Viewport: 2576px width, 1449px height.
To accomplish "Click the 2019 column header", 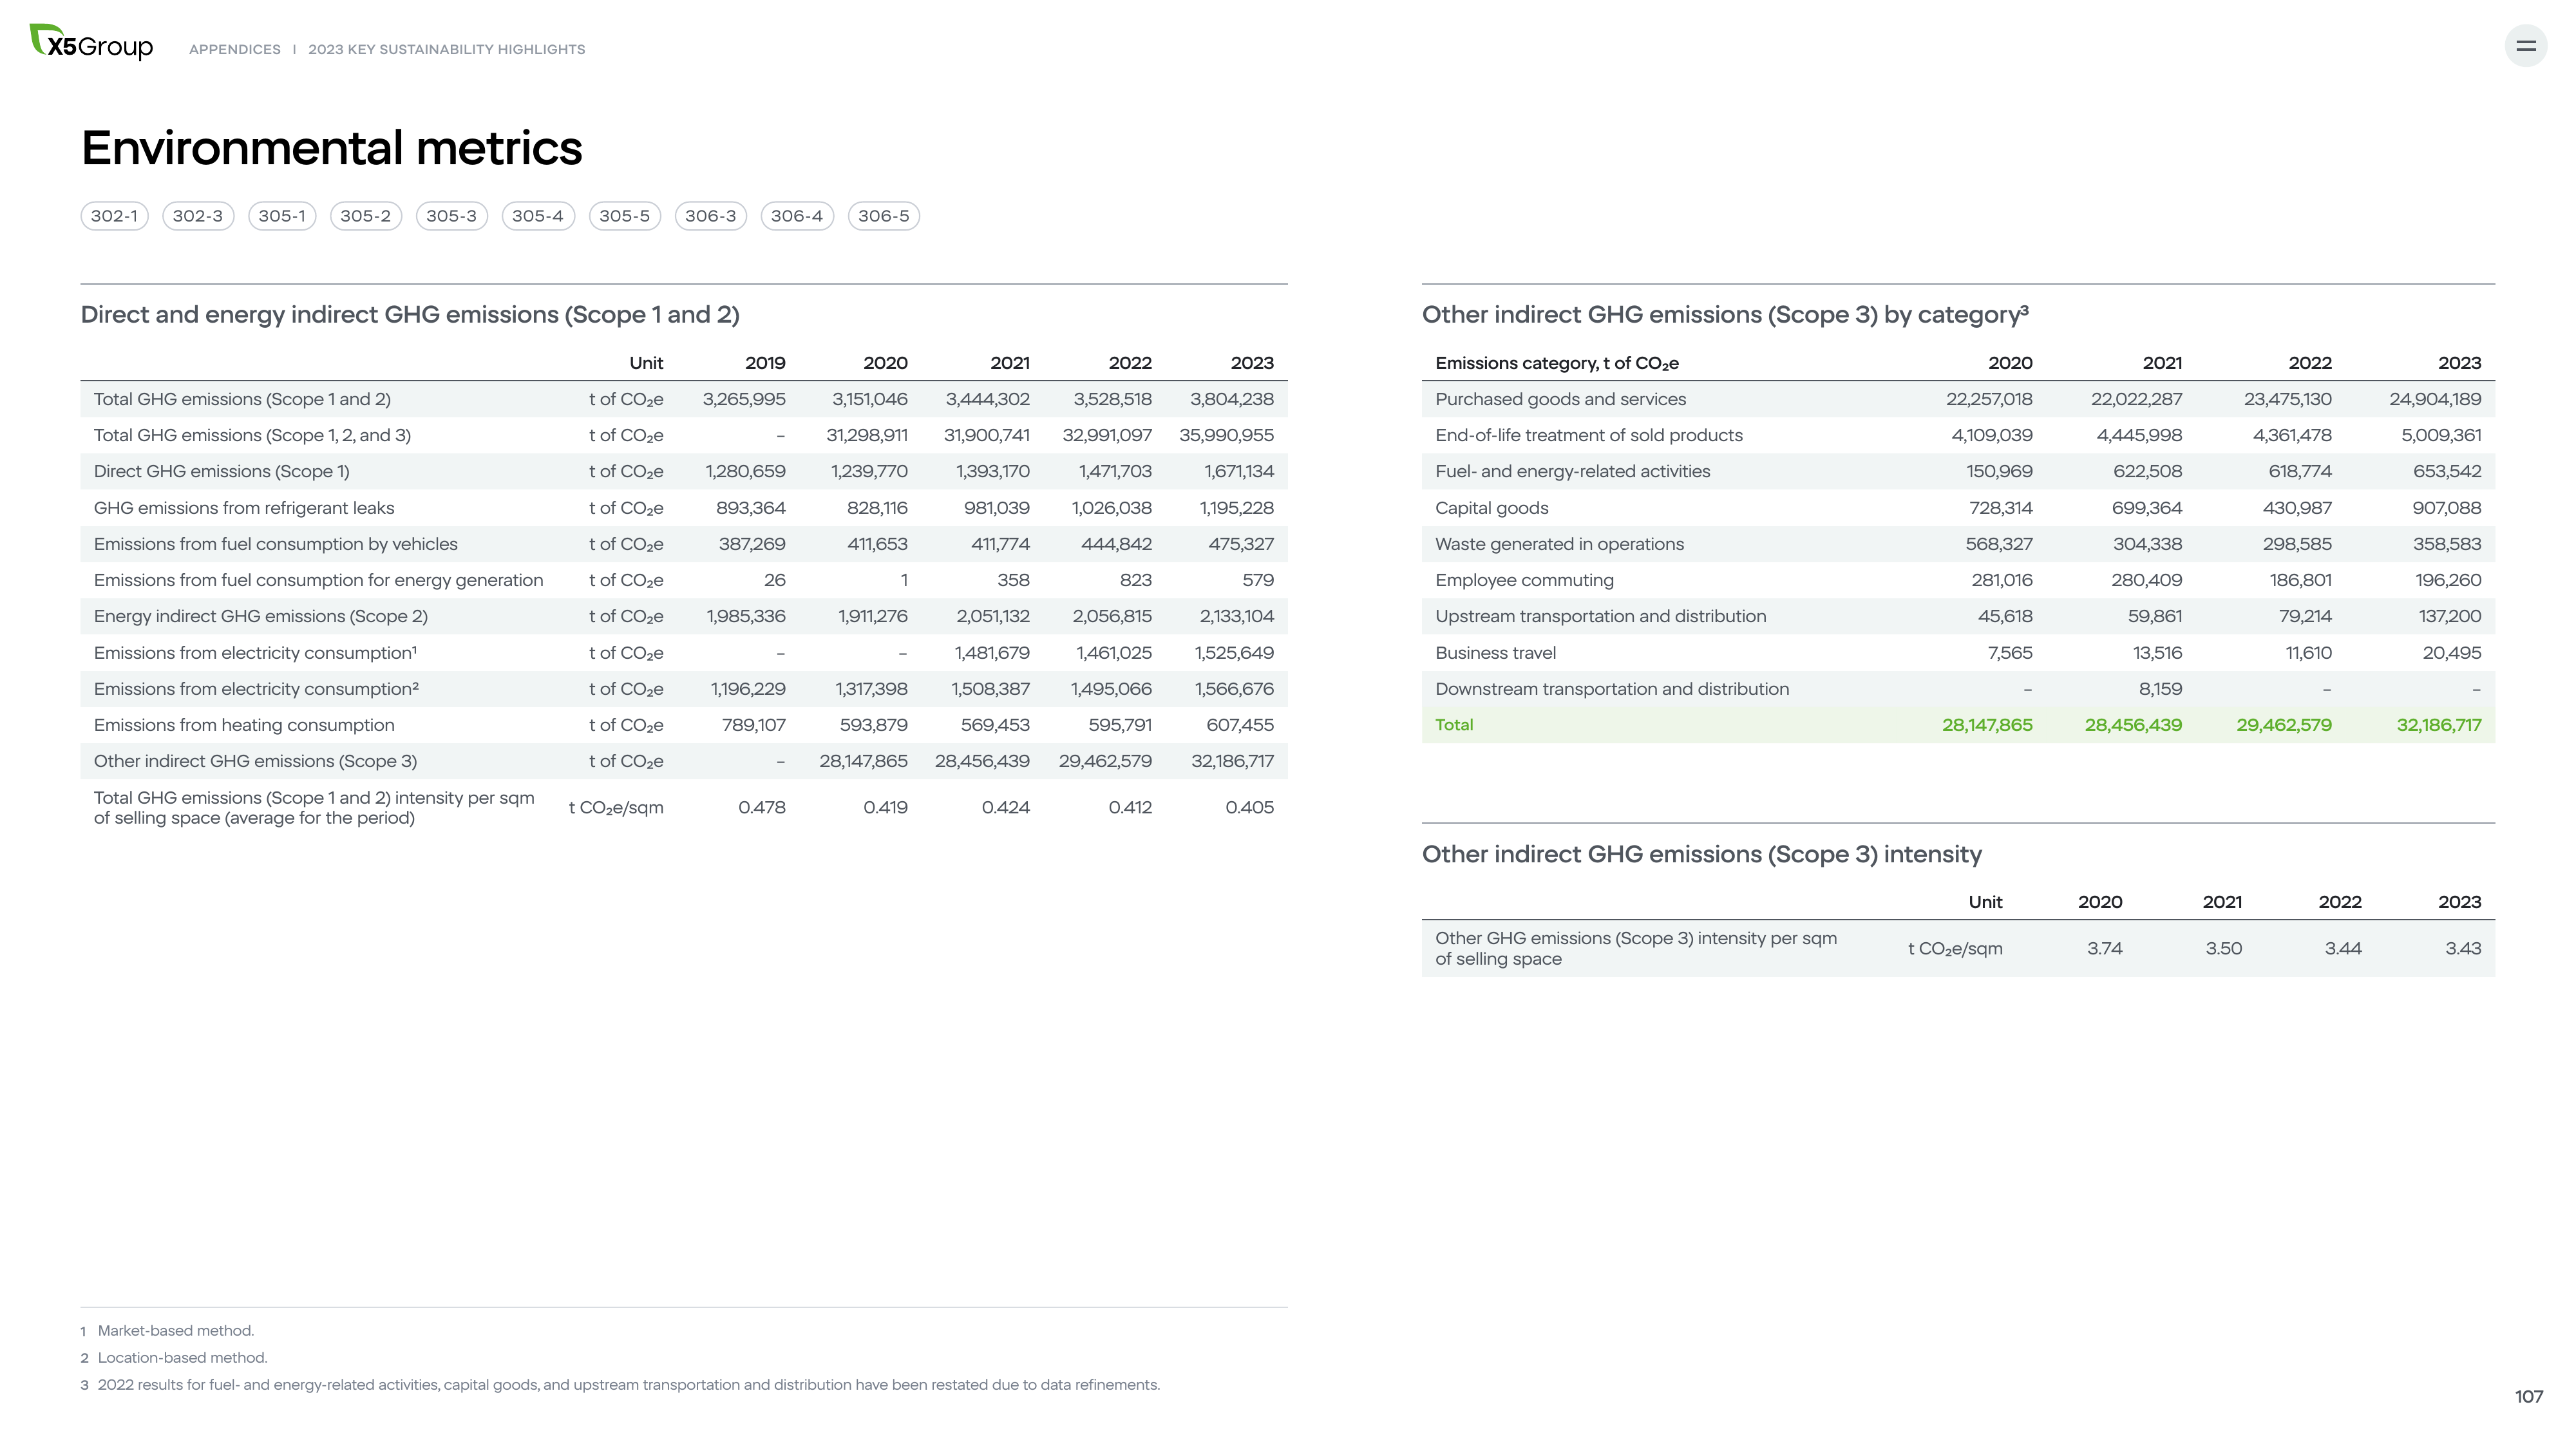I will pyautogui.click(x=765, y=363).
